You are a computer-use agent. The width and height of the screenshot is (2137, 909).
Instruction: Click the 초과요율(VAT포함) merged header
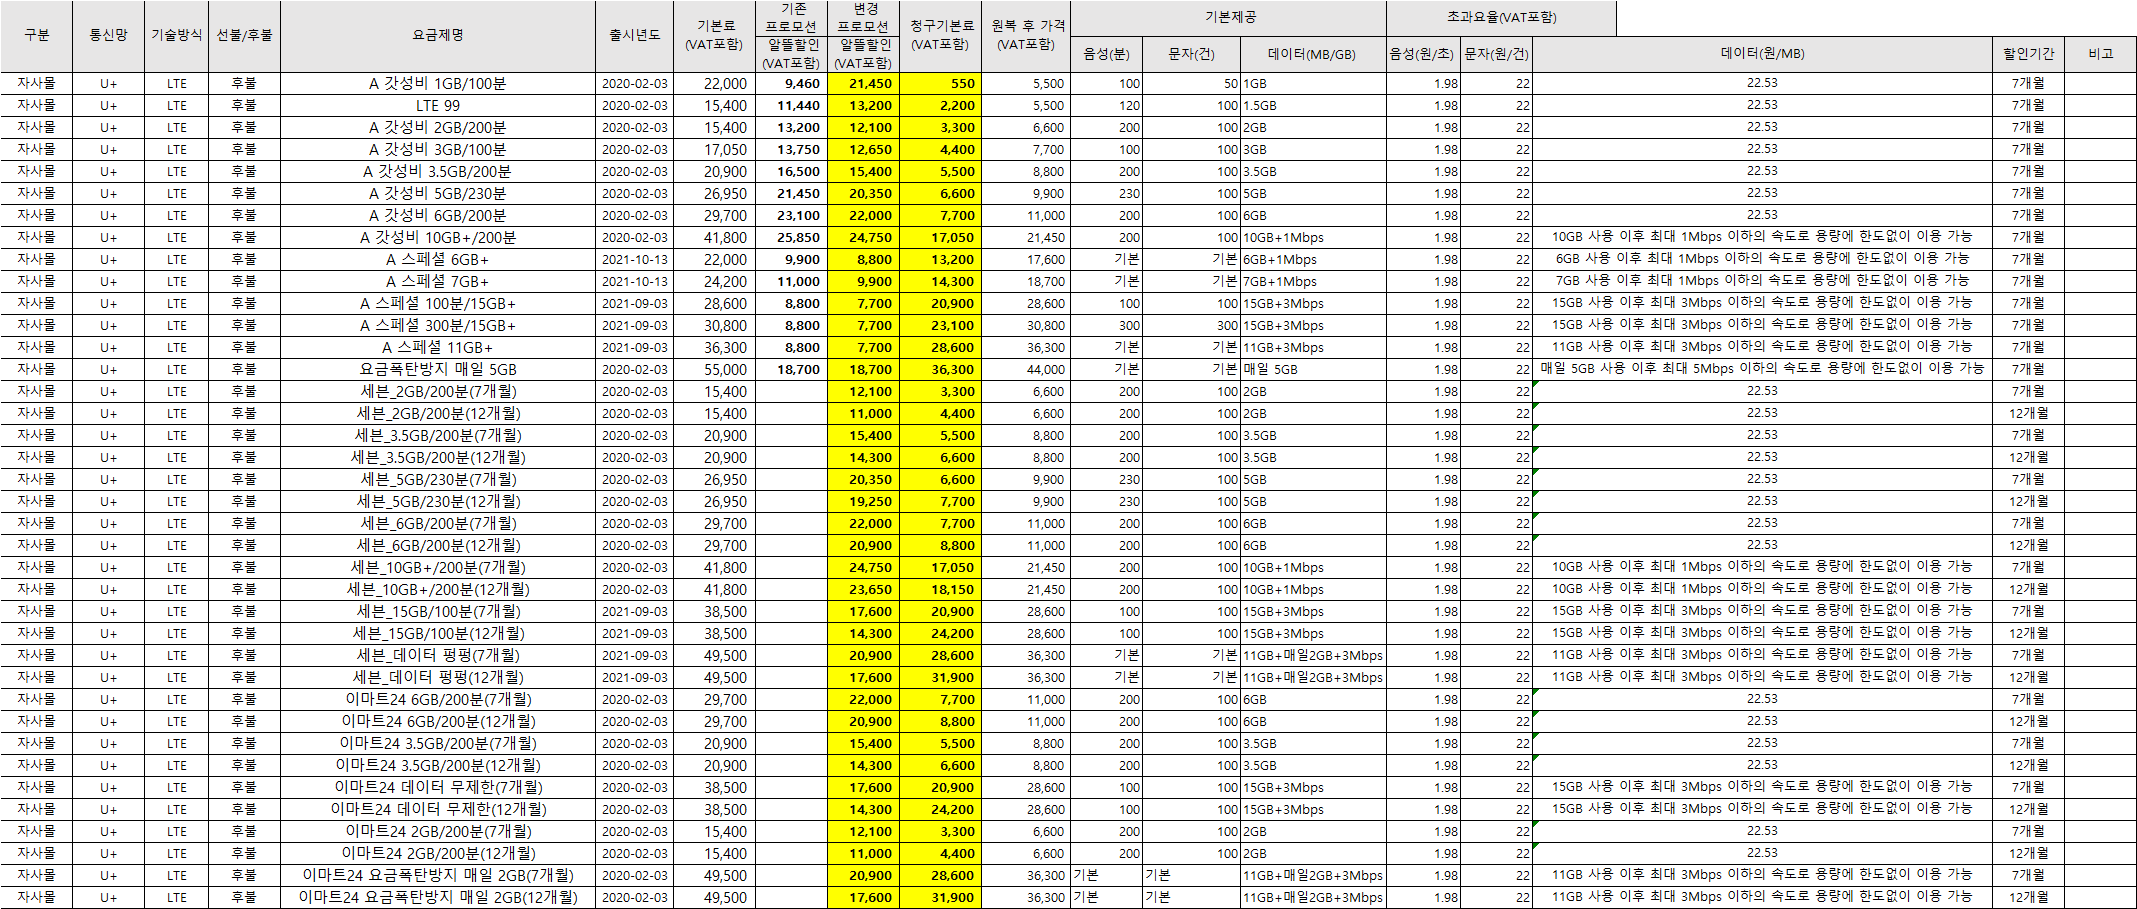point(1501,18)
